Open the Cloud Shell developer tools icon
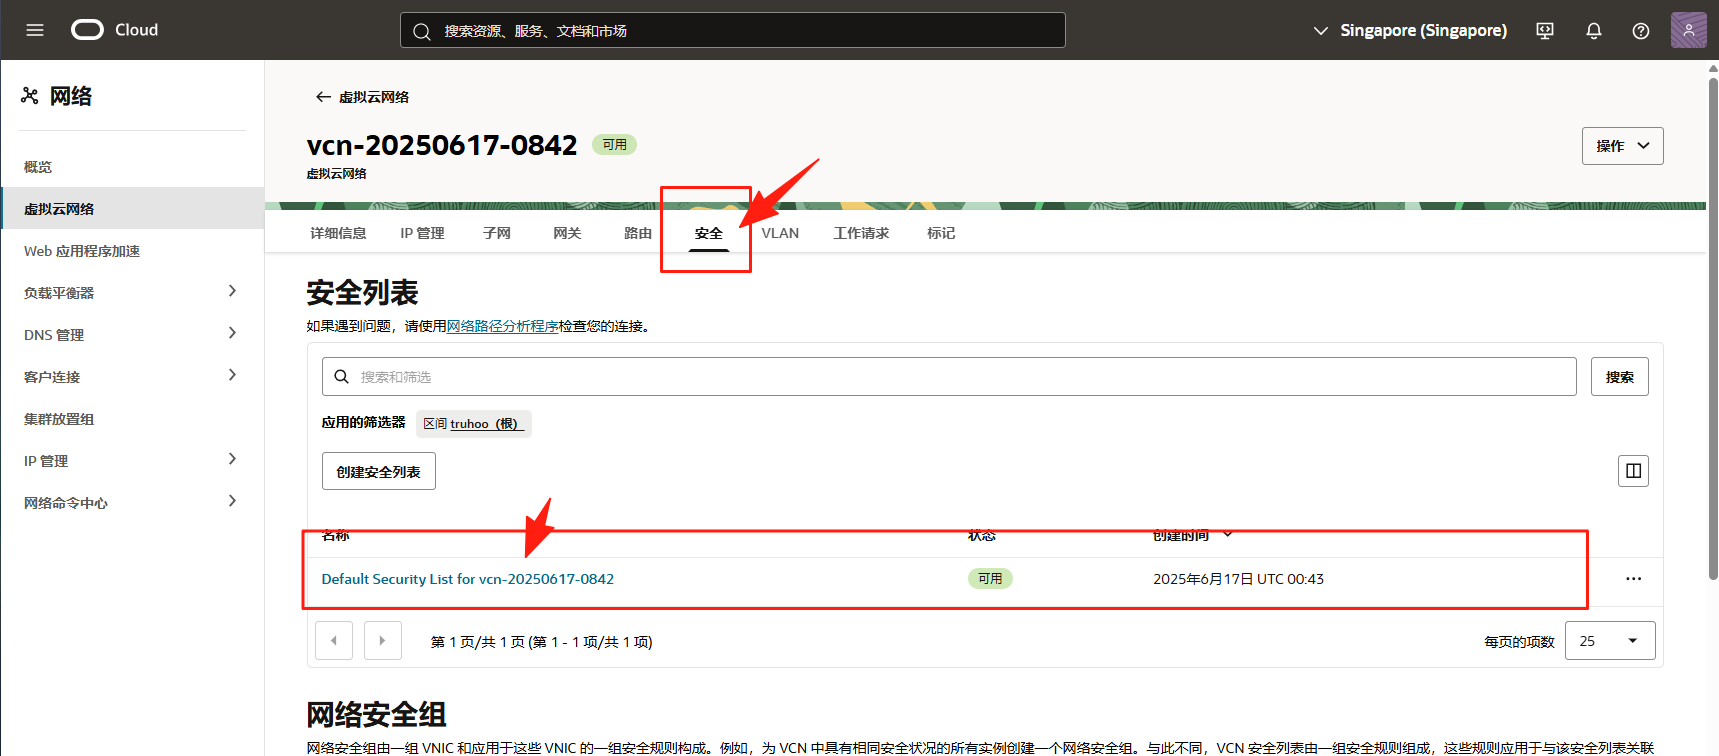 [x=1545, y=31]
